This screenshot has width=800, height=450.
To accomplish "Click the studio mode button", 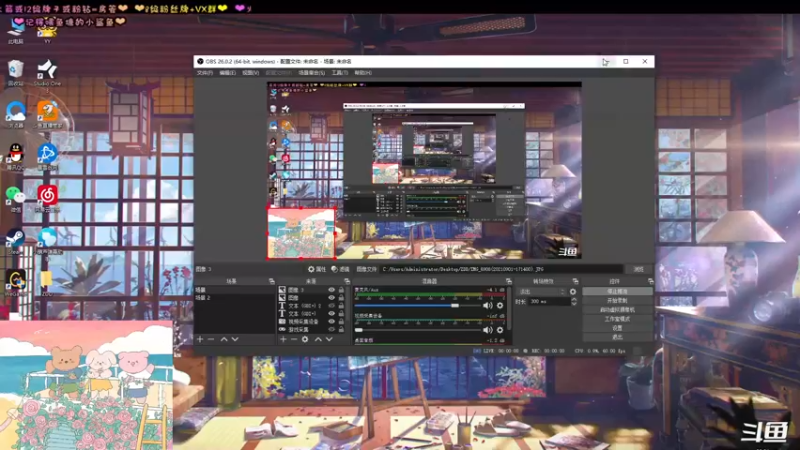I will pos(617,319).
